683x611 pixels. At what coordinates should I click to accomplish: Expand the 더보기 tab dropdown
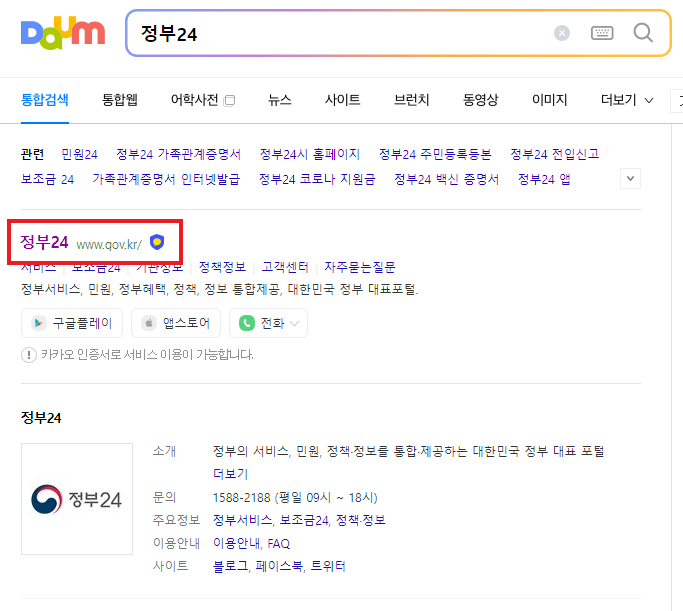(x=627, y=100)
